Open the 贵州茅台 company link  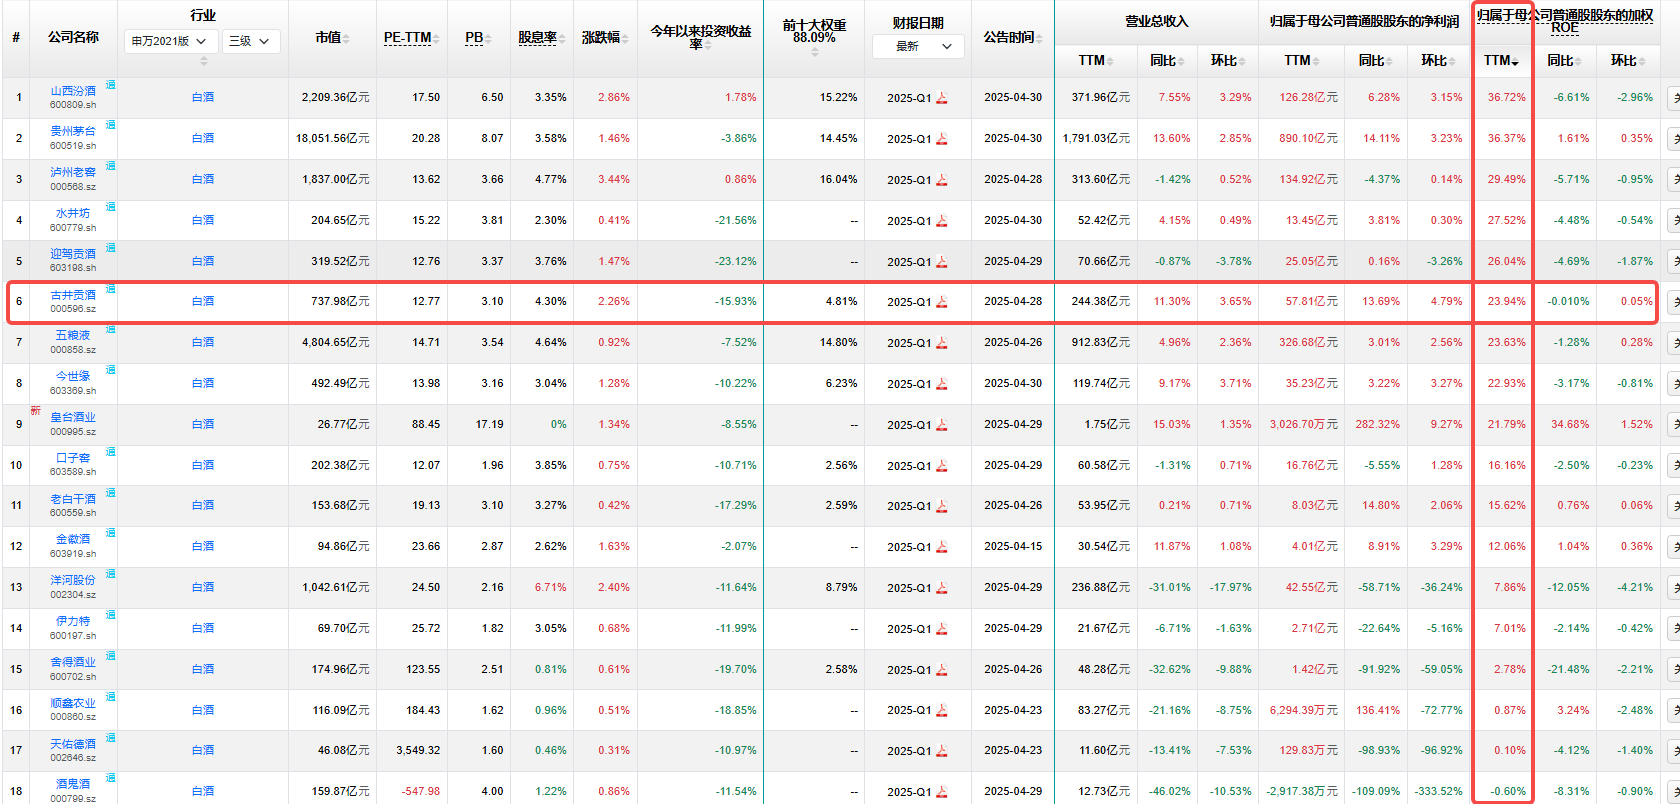click(x=73, y=132)
